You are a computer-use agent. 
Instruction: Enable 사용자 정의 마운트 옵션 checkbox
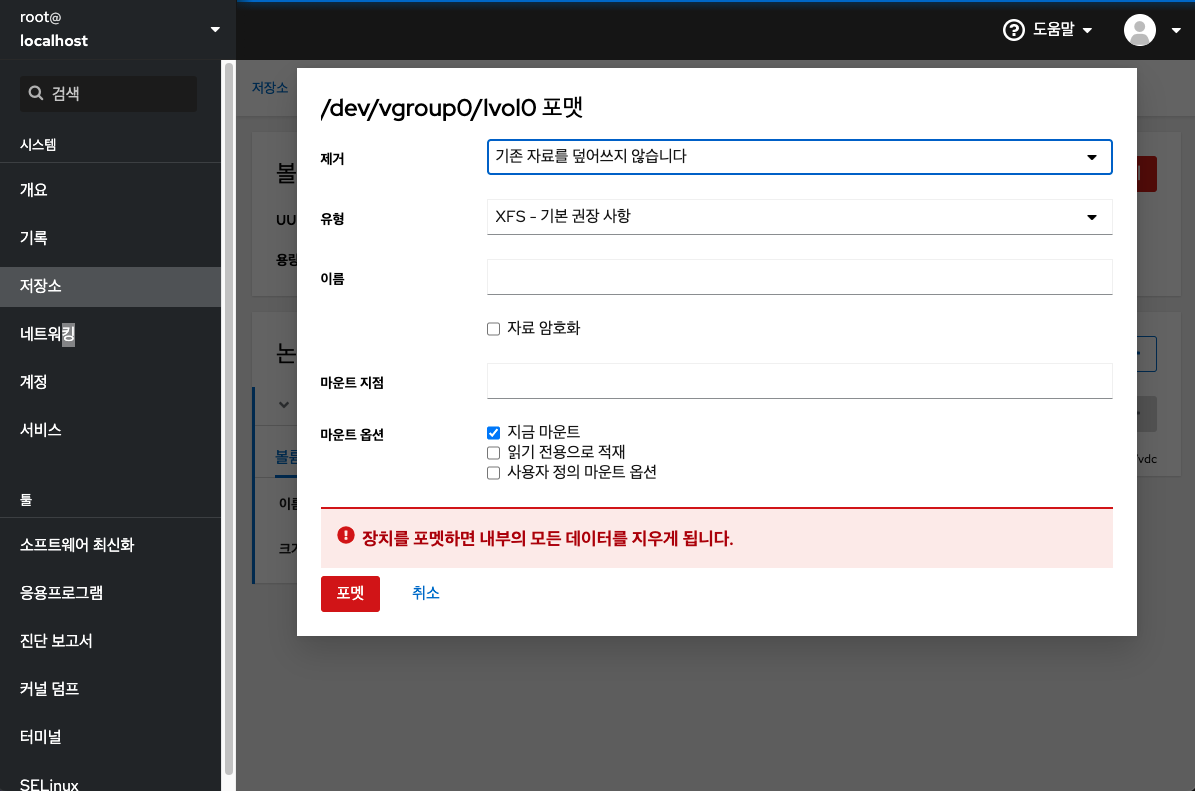[494, 473]
